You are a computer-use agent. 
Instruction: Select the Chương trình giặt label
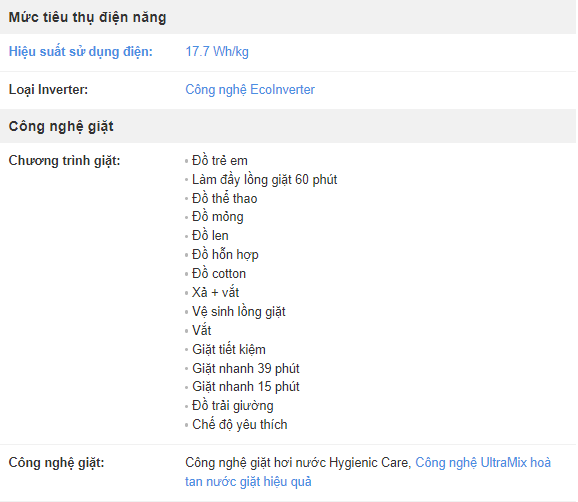coord(65,161)
